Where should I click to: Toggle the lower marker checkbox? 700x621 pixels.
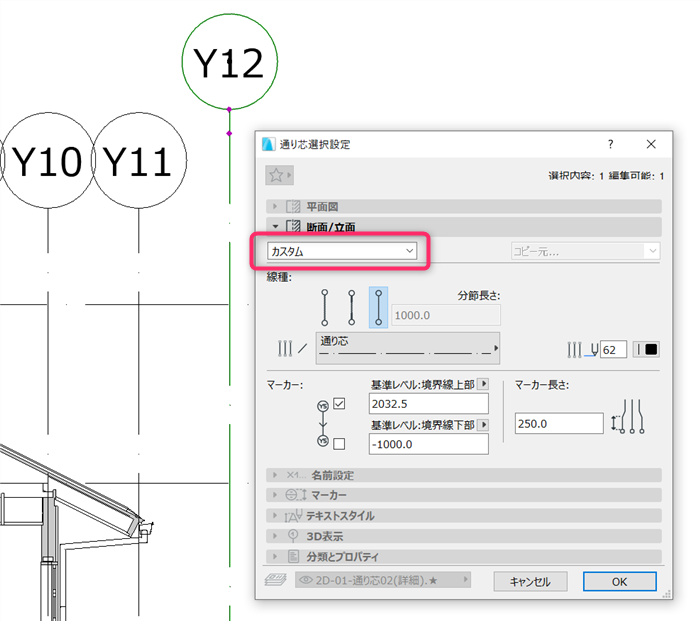coord(339,444)
